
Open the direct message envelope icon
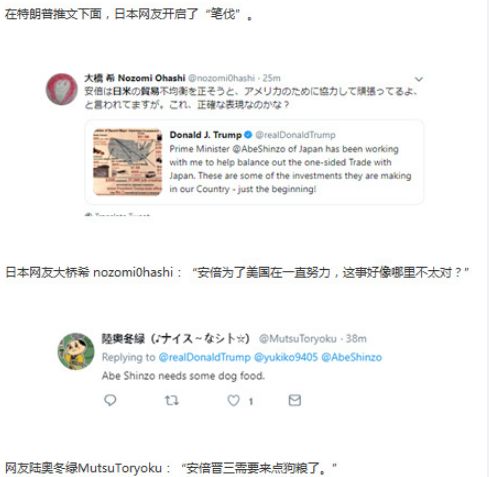[295, 400]
